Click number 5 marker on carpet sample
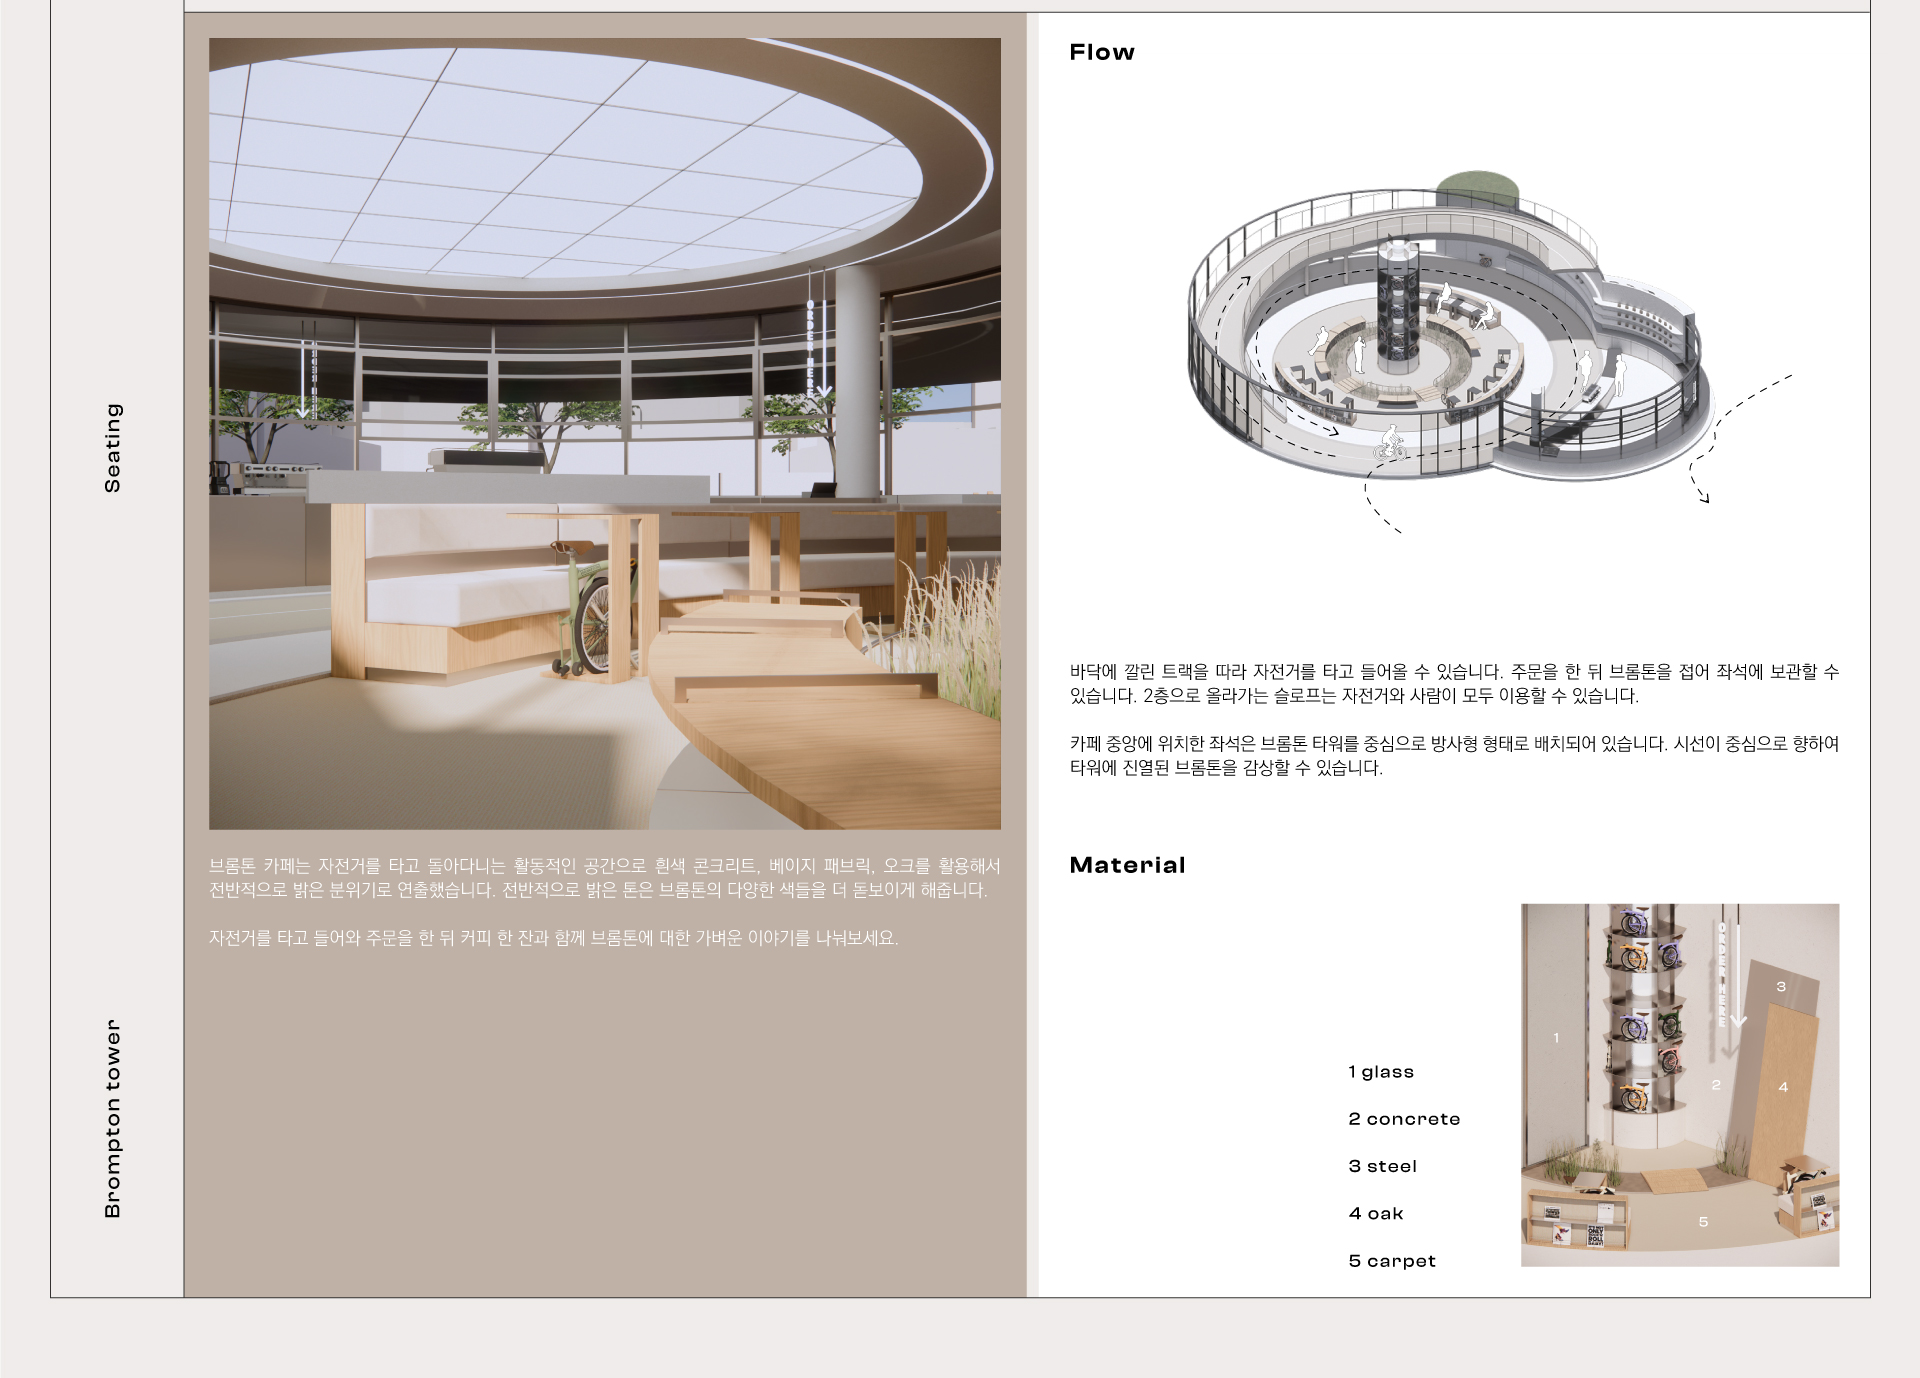The height and width of the screenshot is (1378, 1920). click(1703, 1222)
